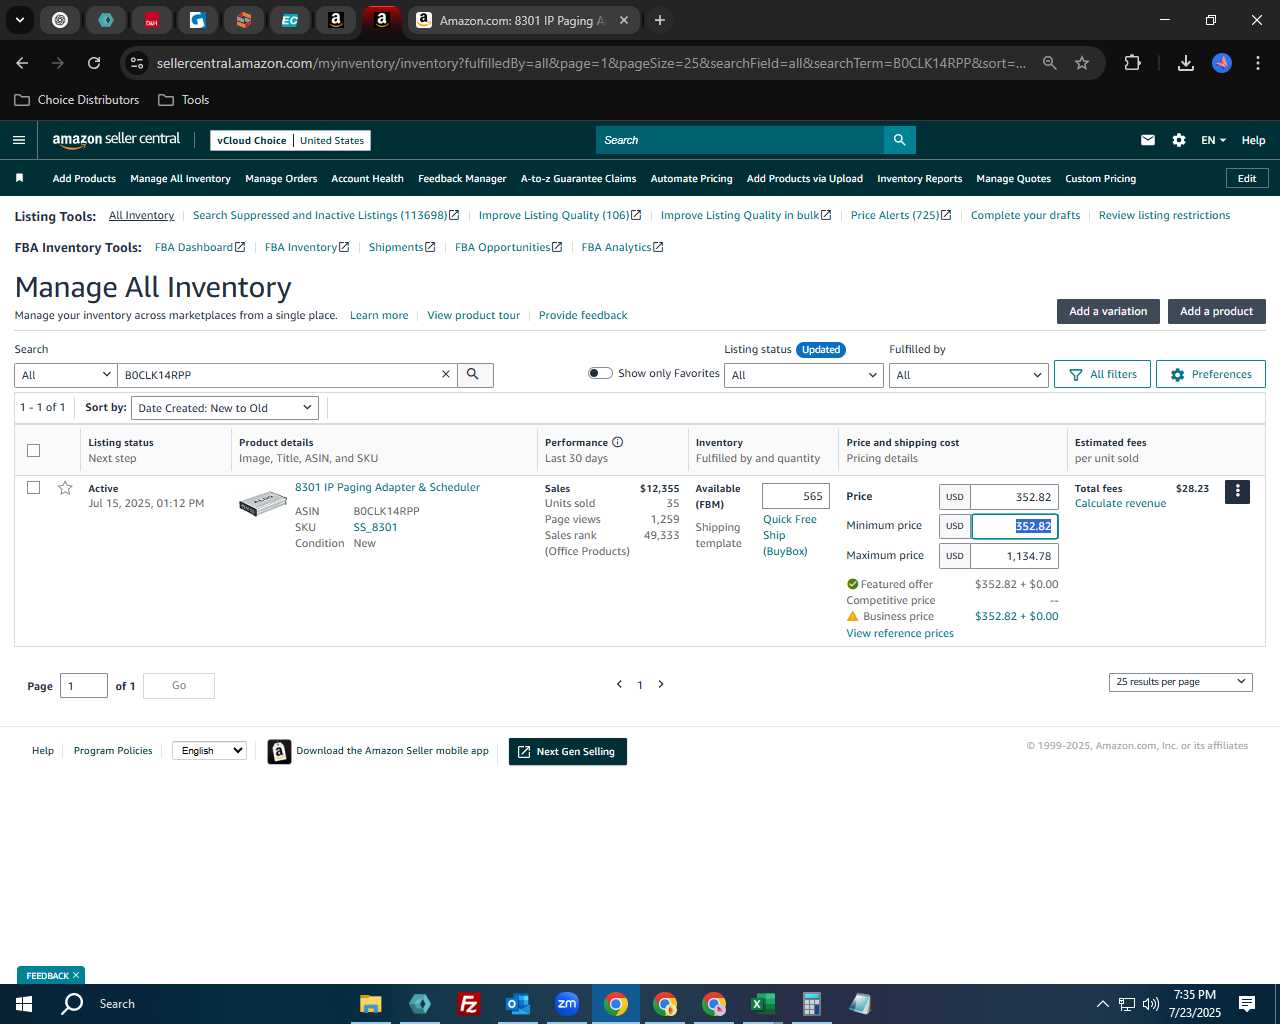Click the product thumbnail image
Screen dimensions: 1280x1024
(x=263, y=503)
